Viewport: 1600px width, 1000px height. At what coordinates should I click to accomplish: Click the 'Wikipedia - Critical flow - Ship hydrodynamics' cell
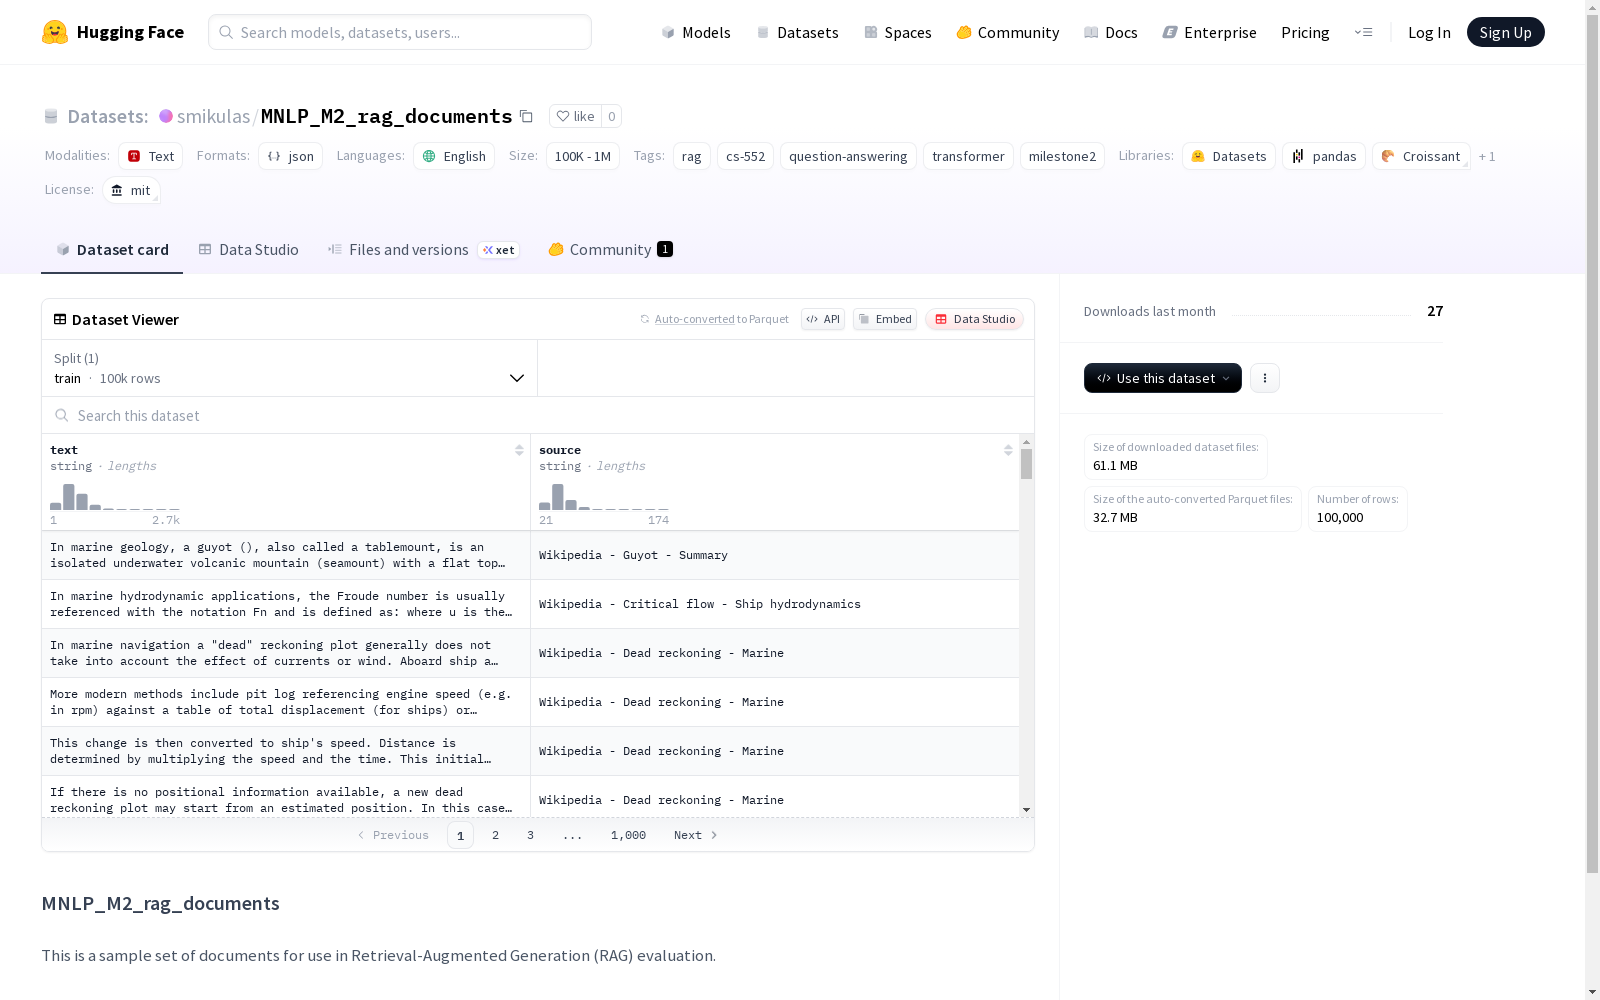[x=775, y=604]
